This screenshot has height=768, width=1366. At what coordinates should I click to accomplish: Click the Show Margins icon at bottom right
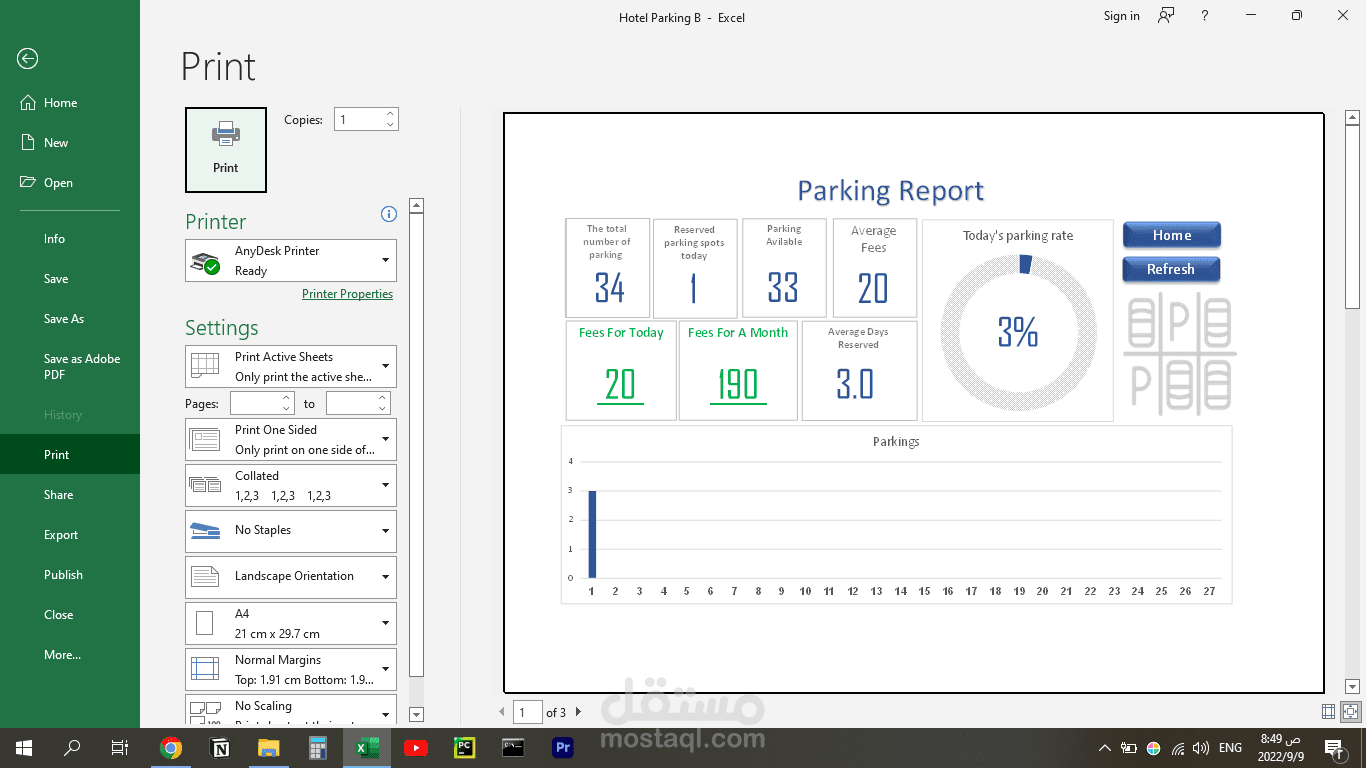(x=1328, y=712)
